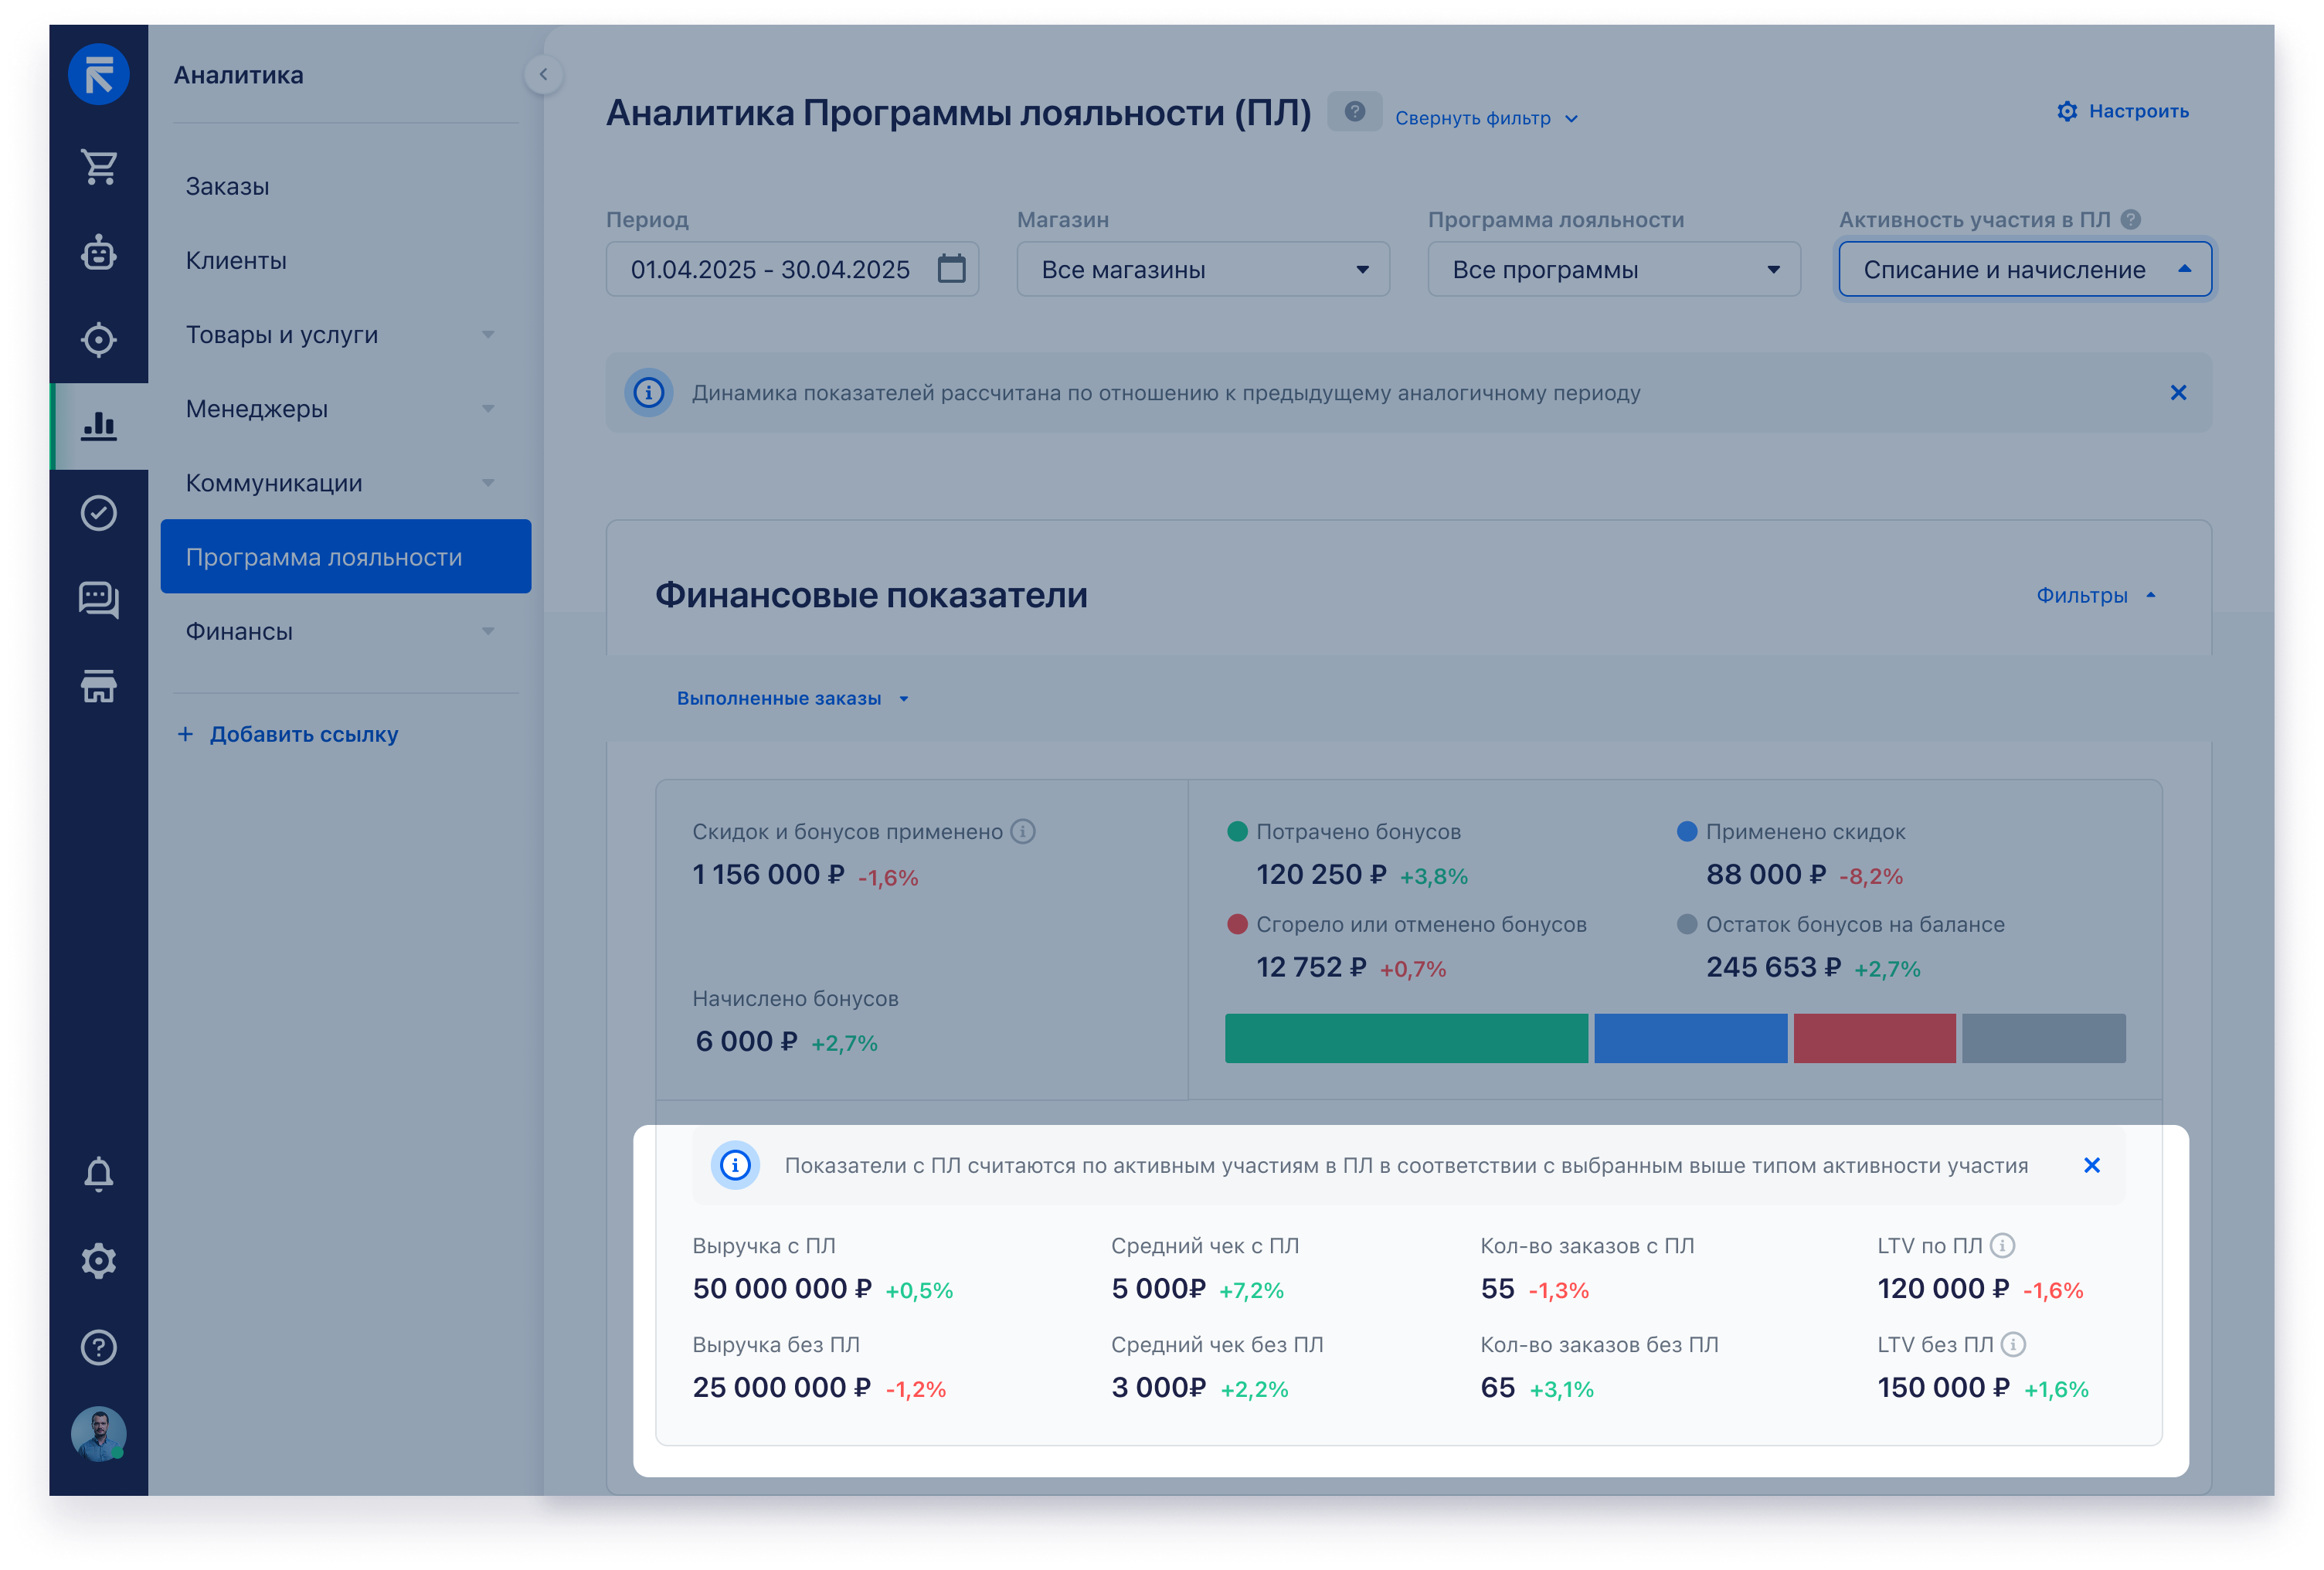Click the Остаток бонусов value 245 653 ₽

[1773, 967]
